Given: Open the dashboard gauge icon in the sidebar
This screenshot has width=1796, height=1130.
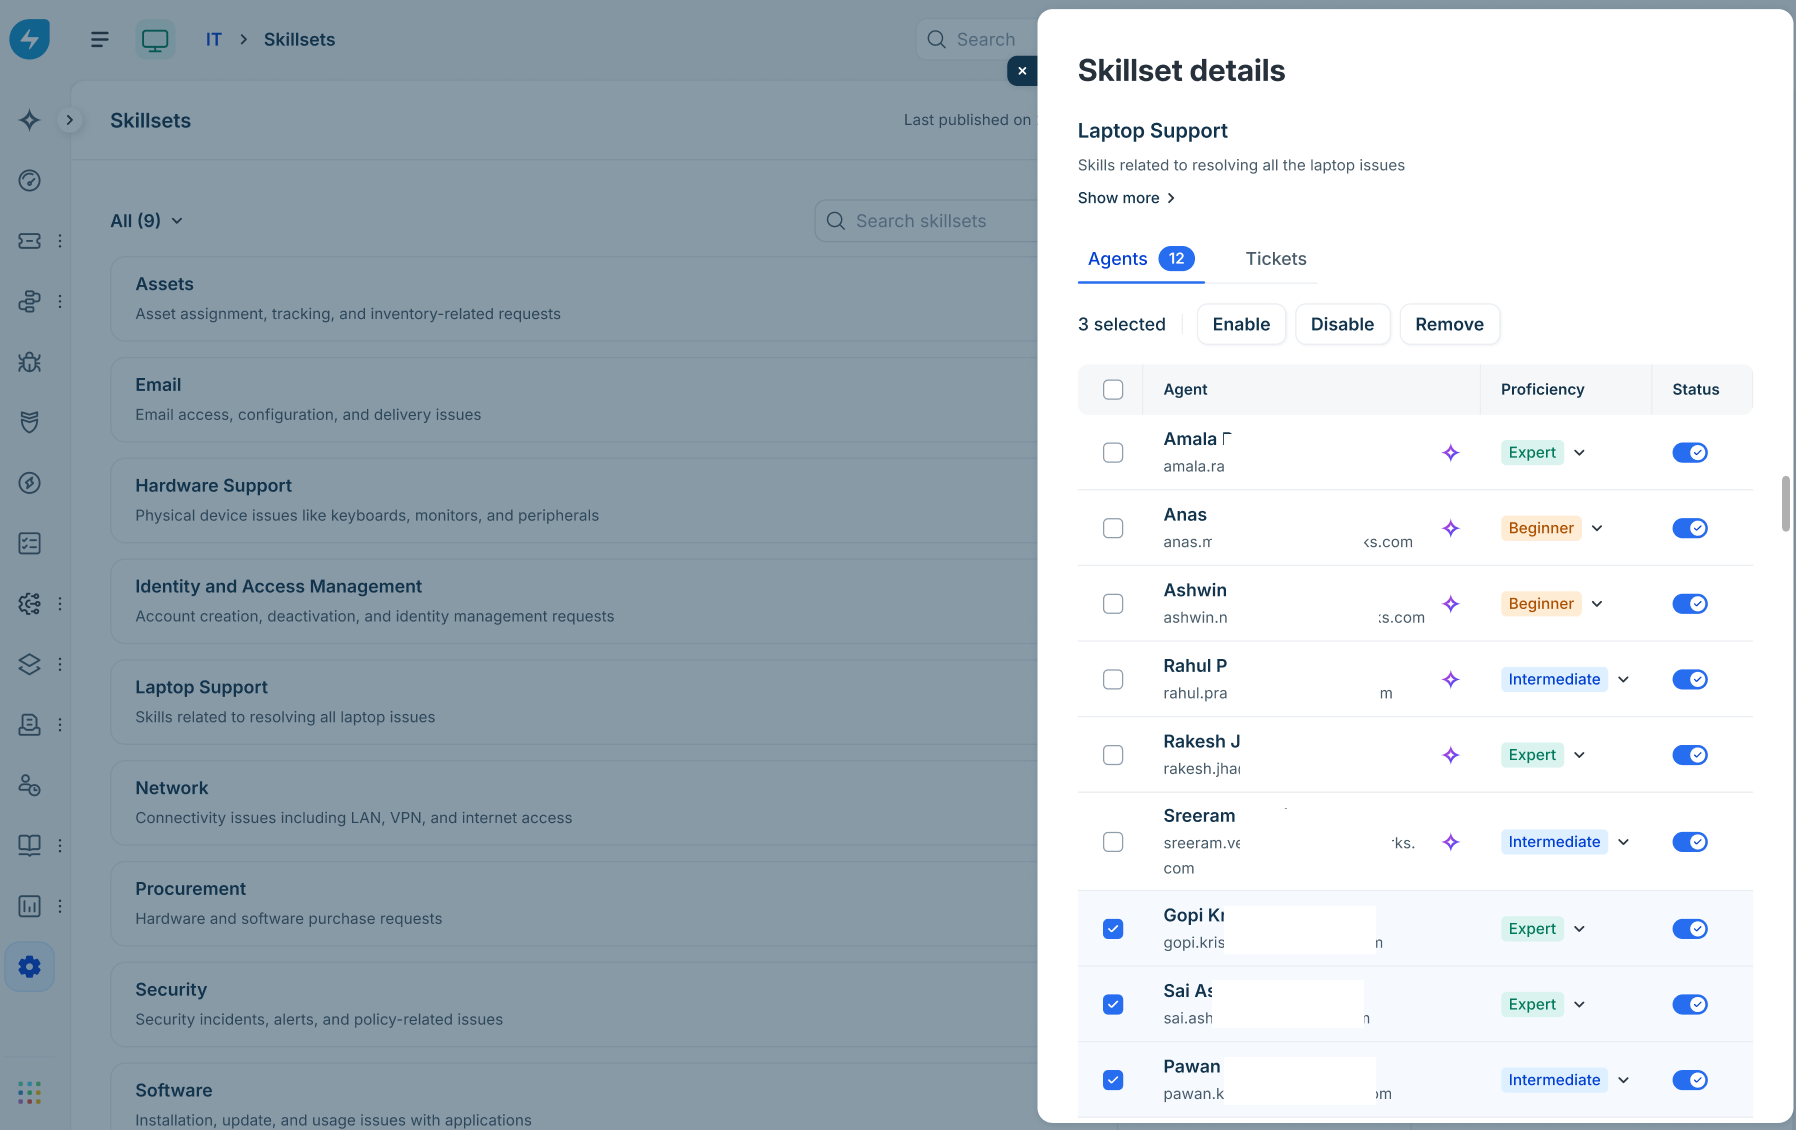Looking at the screenshot, I should [x=30, y=181].
